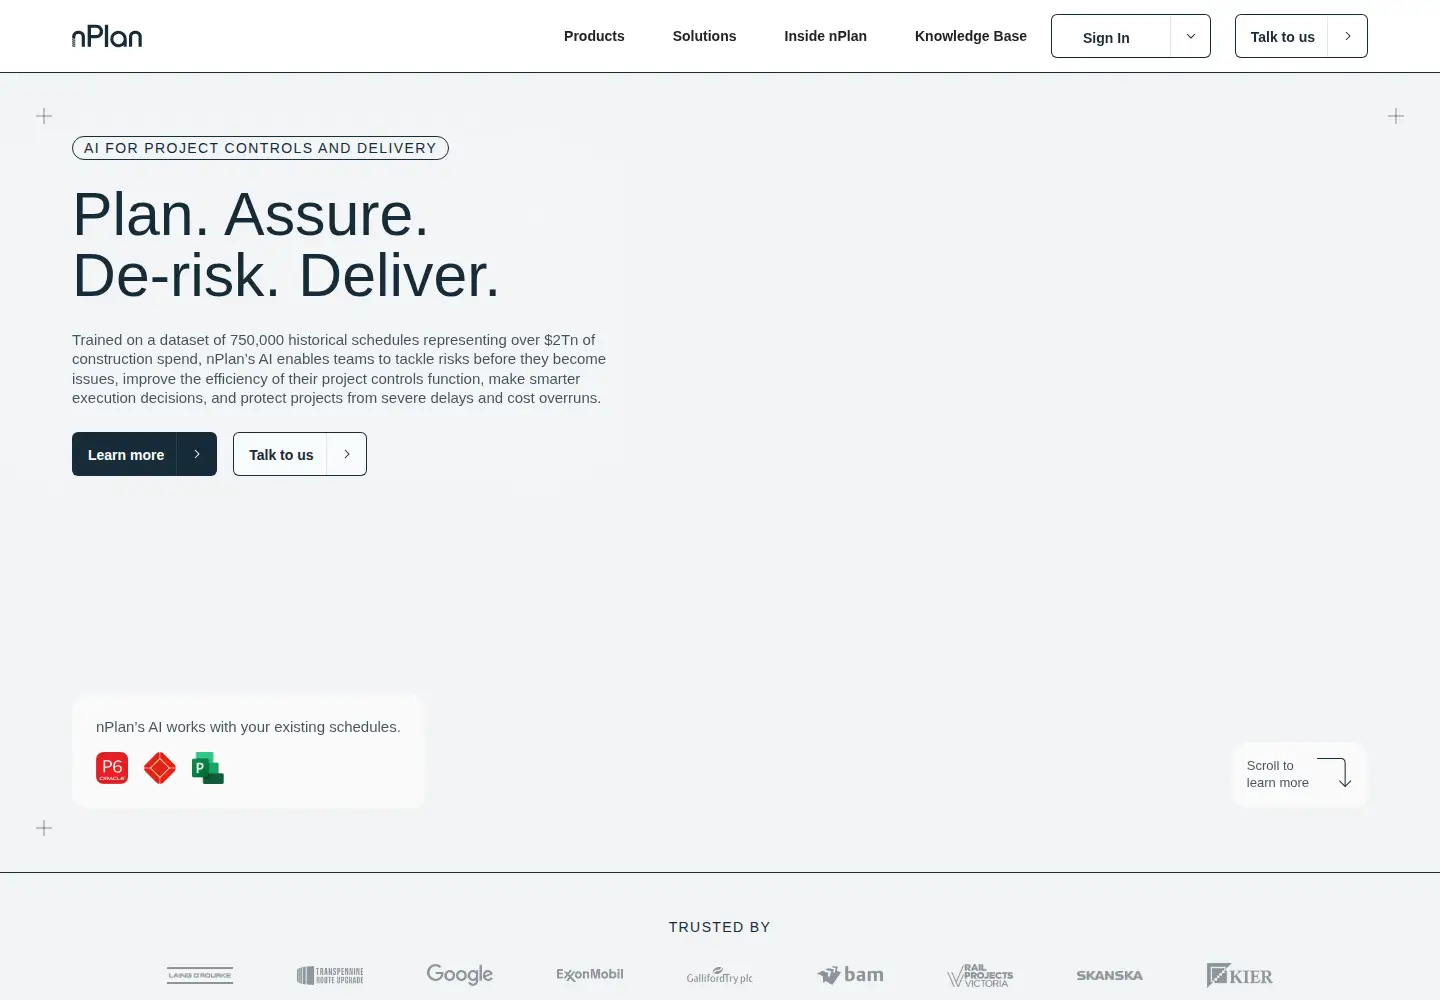Click the 'Plan. Assure. De-risk. Deliver.' headline
This screenshot has width=1440, height=1000.
click(x=286, y=245)
